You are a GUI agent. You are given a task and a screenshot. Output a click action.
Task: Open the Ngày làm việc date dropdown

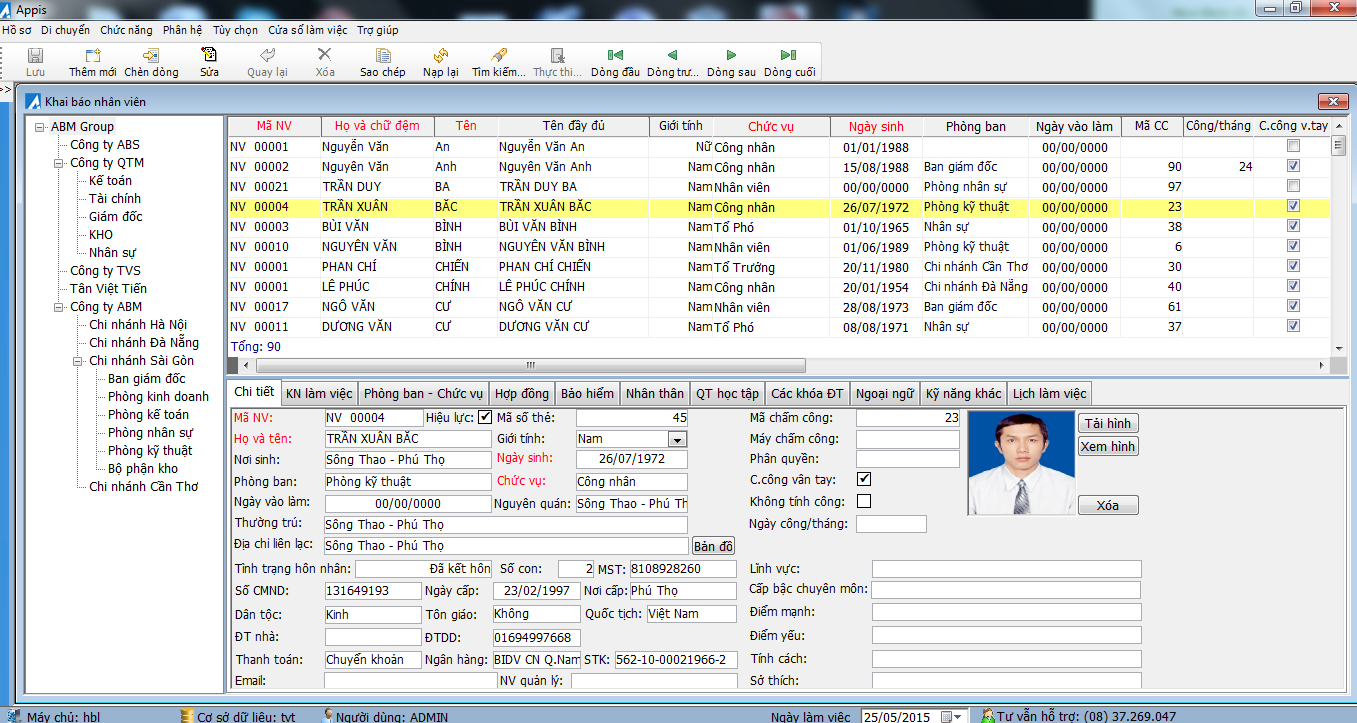coord(958,716)
